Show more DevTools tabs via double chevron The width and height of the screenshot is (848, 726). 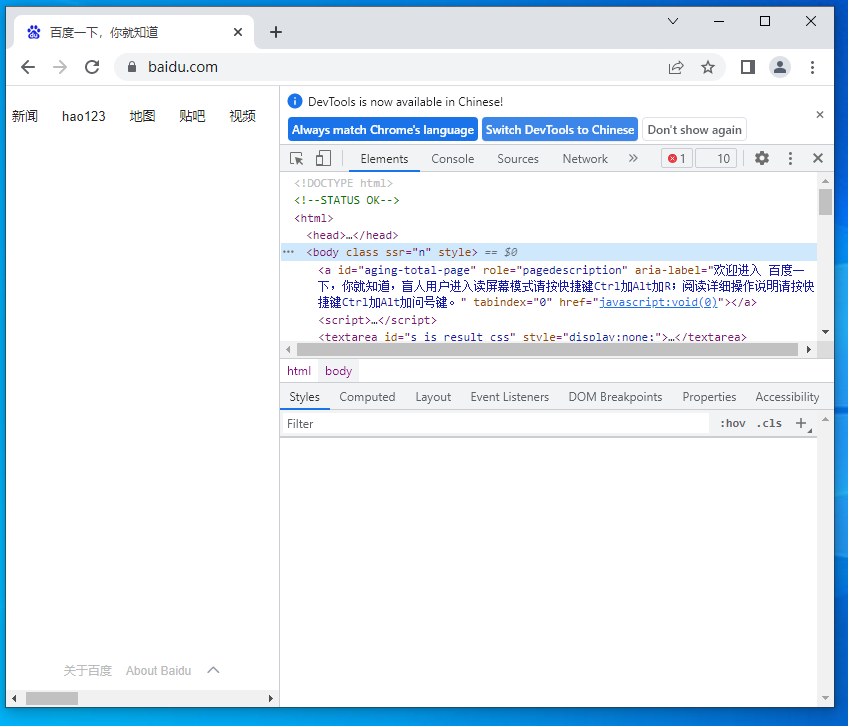(x=633, y=158)
